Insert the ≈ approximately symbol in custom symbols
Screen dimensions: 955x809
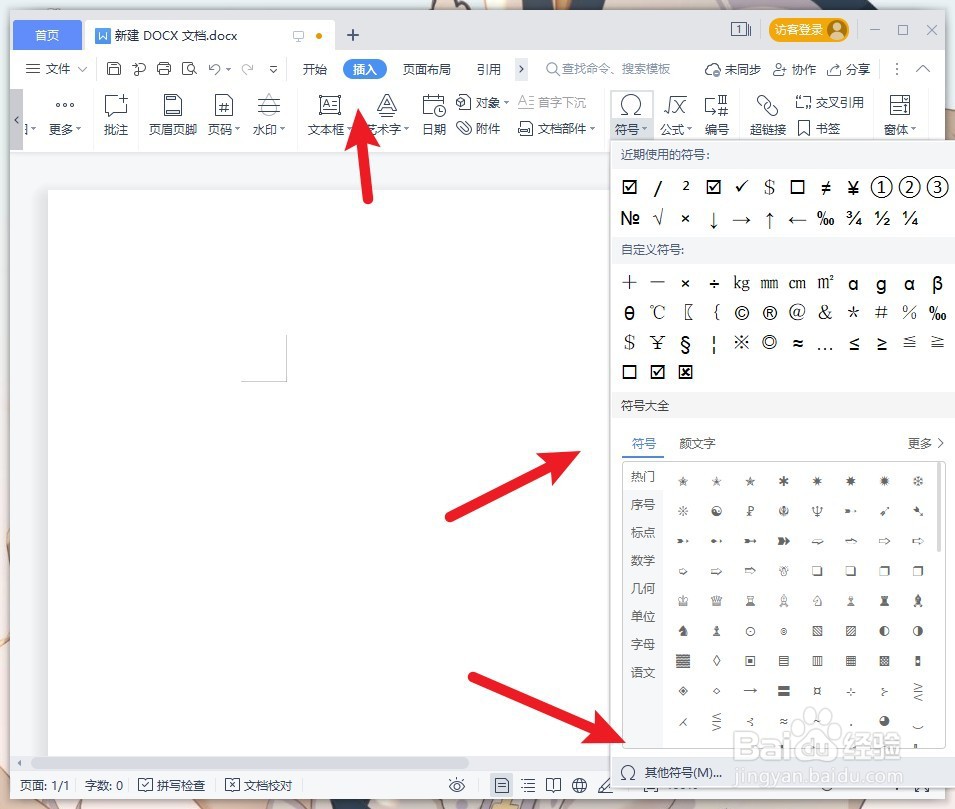point(797,344)
